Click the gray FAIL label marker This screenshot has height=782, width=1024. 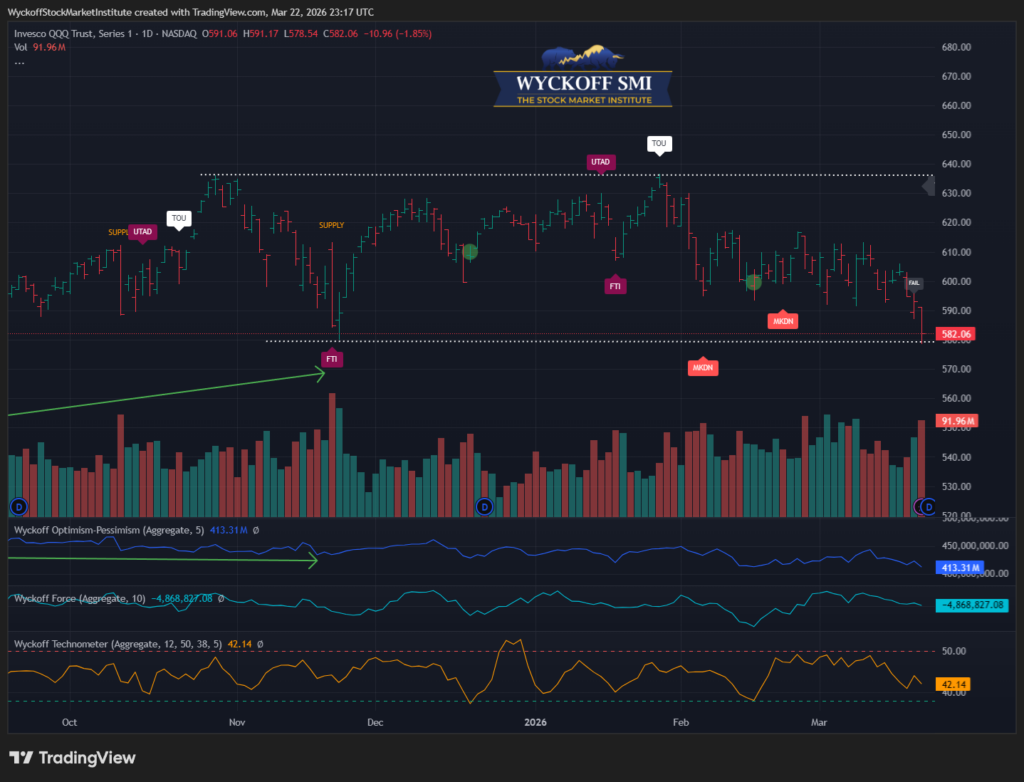pyautogui.click(x=914, y=284)
